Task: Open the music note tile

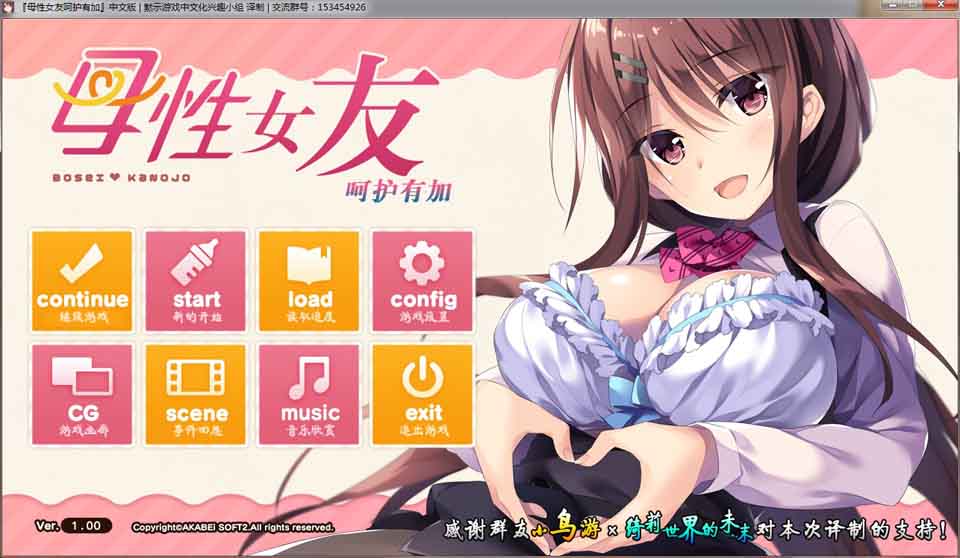Action: coord(309,394)
